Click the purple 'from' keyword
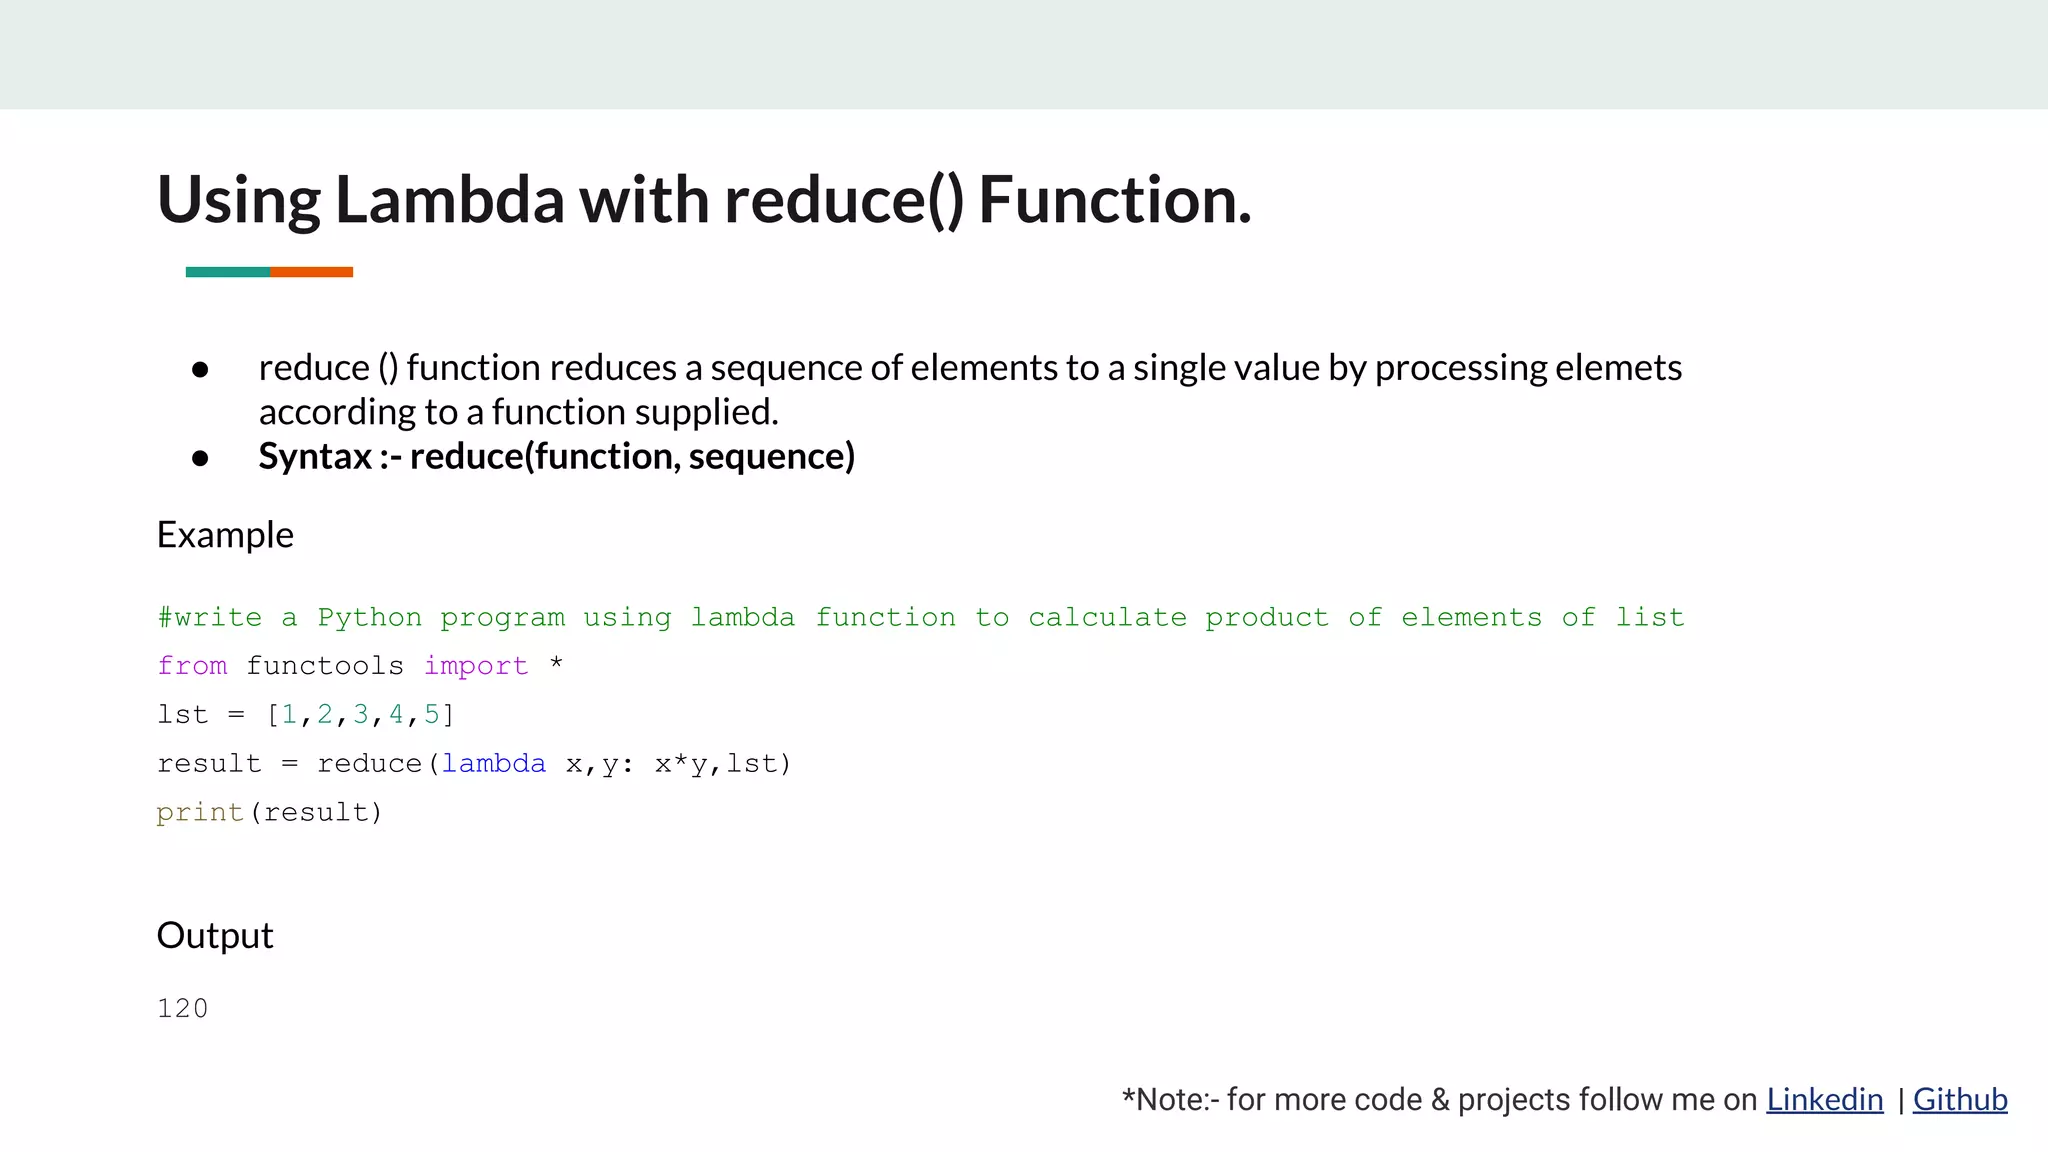The image size is (2048, 1152). (192, 666)
